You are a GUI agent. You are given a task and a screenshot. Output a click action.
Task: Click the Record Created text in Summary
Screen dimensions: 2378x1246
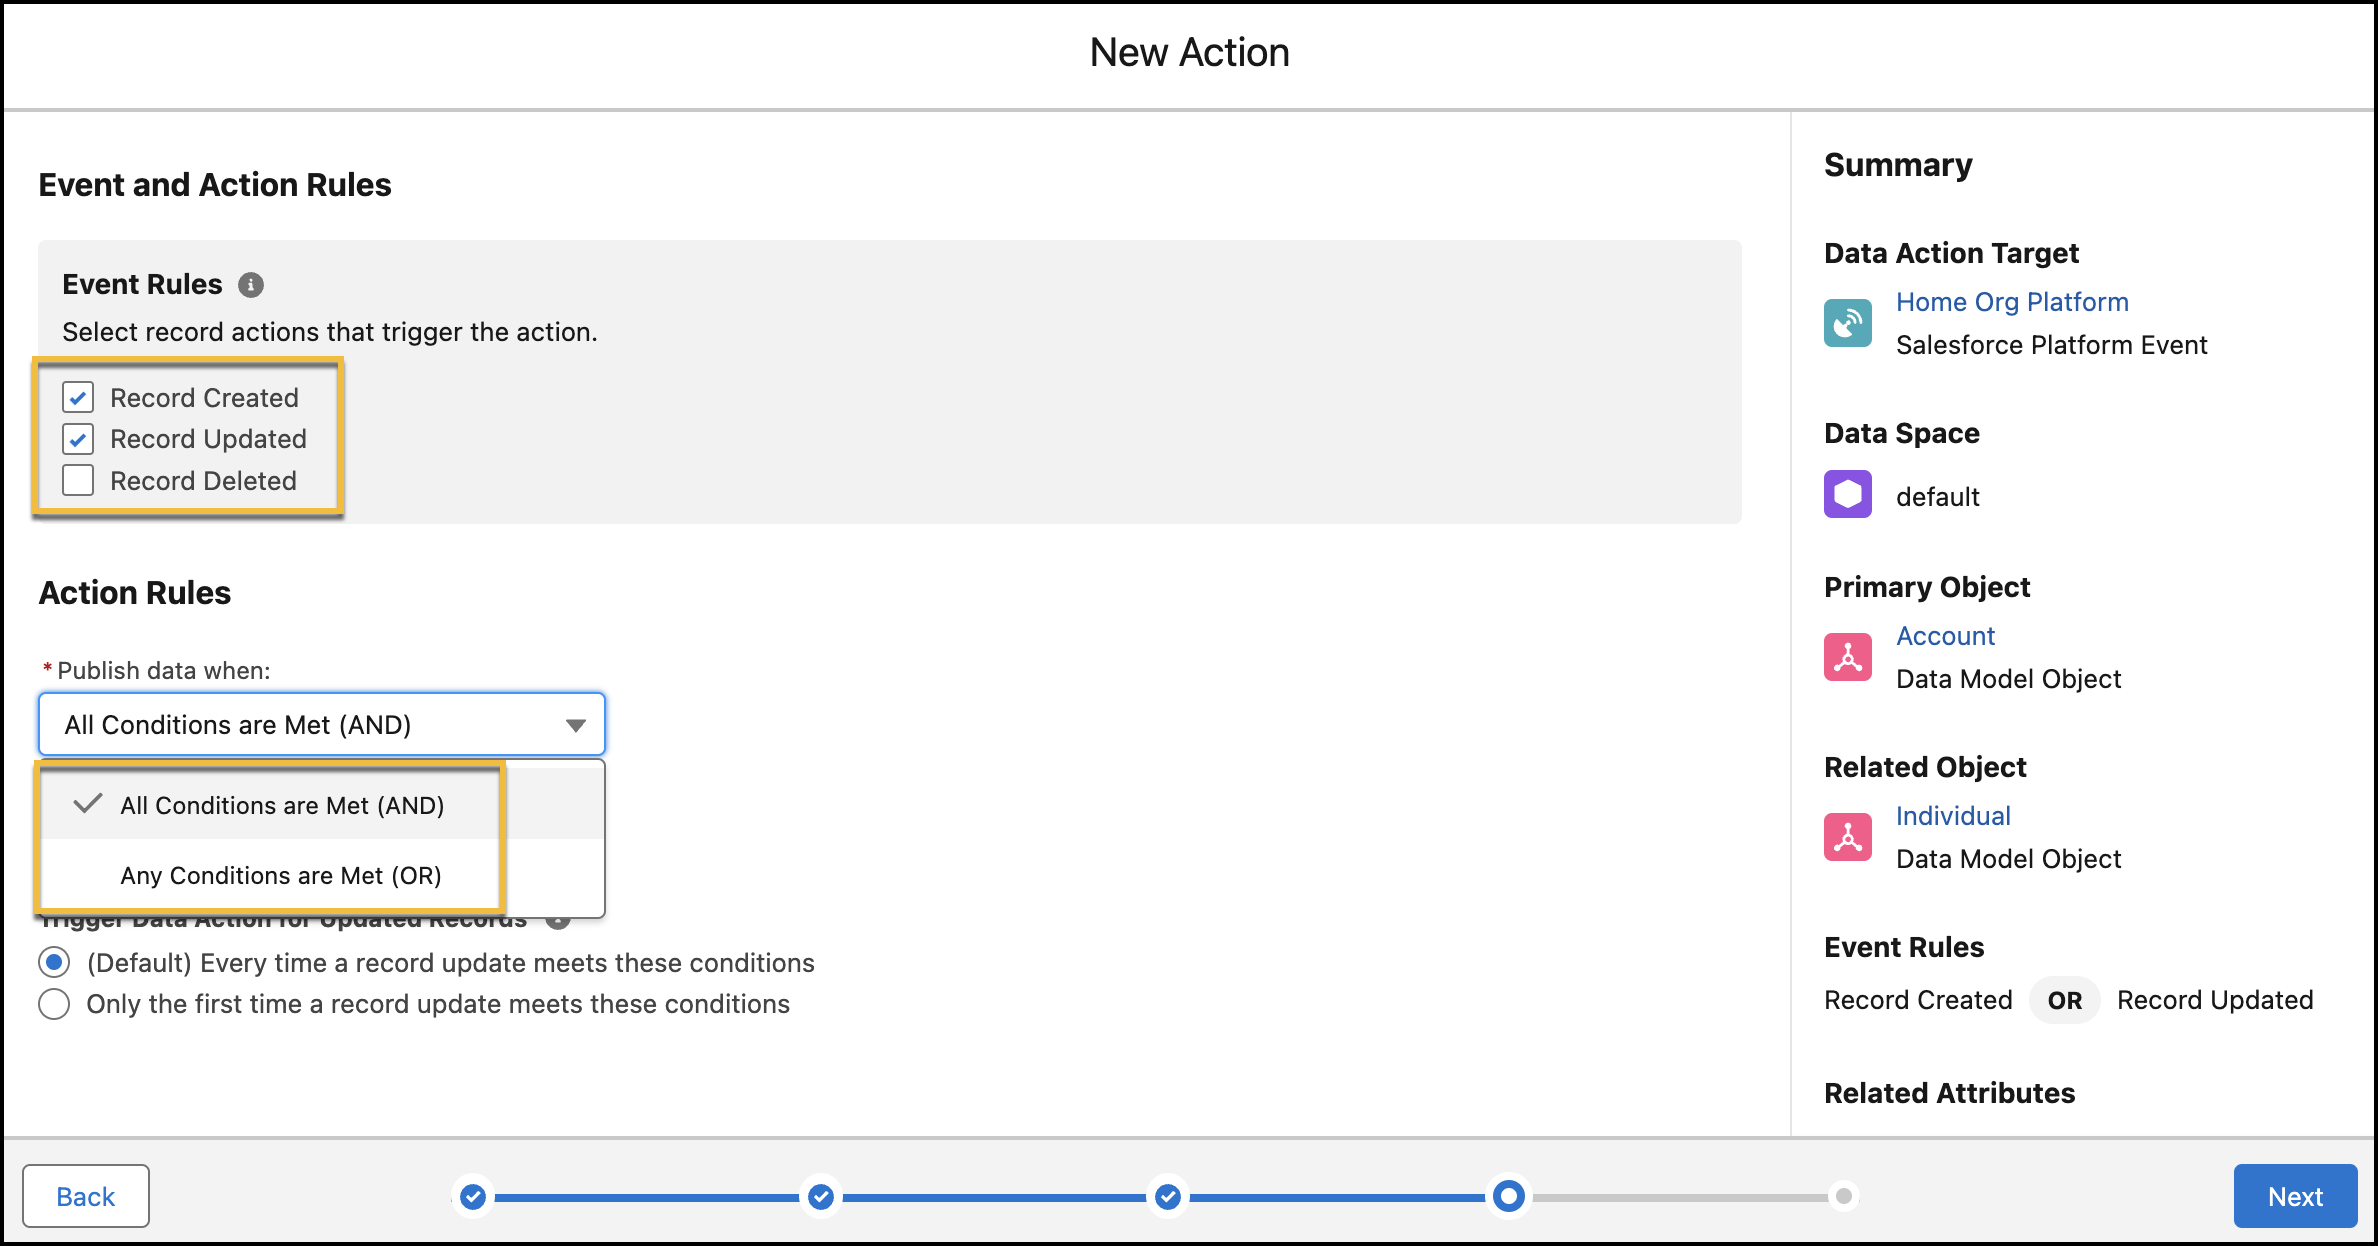(x=1918, y=1000)
